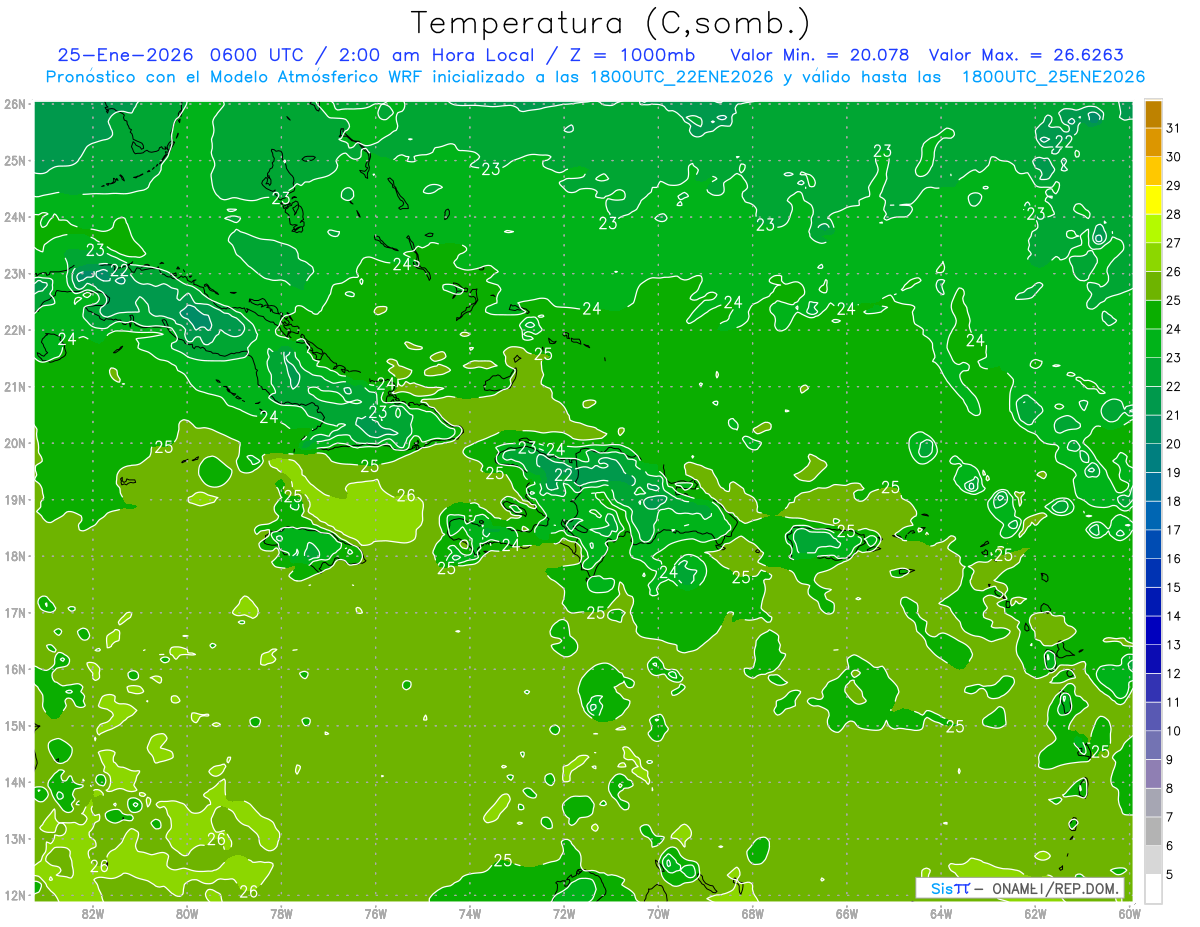The width and height of the screenshot is (1200, 927).
Task: Click the longitude axis label "70W"
Action: click(x=658, y=913)
